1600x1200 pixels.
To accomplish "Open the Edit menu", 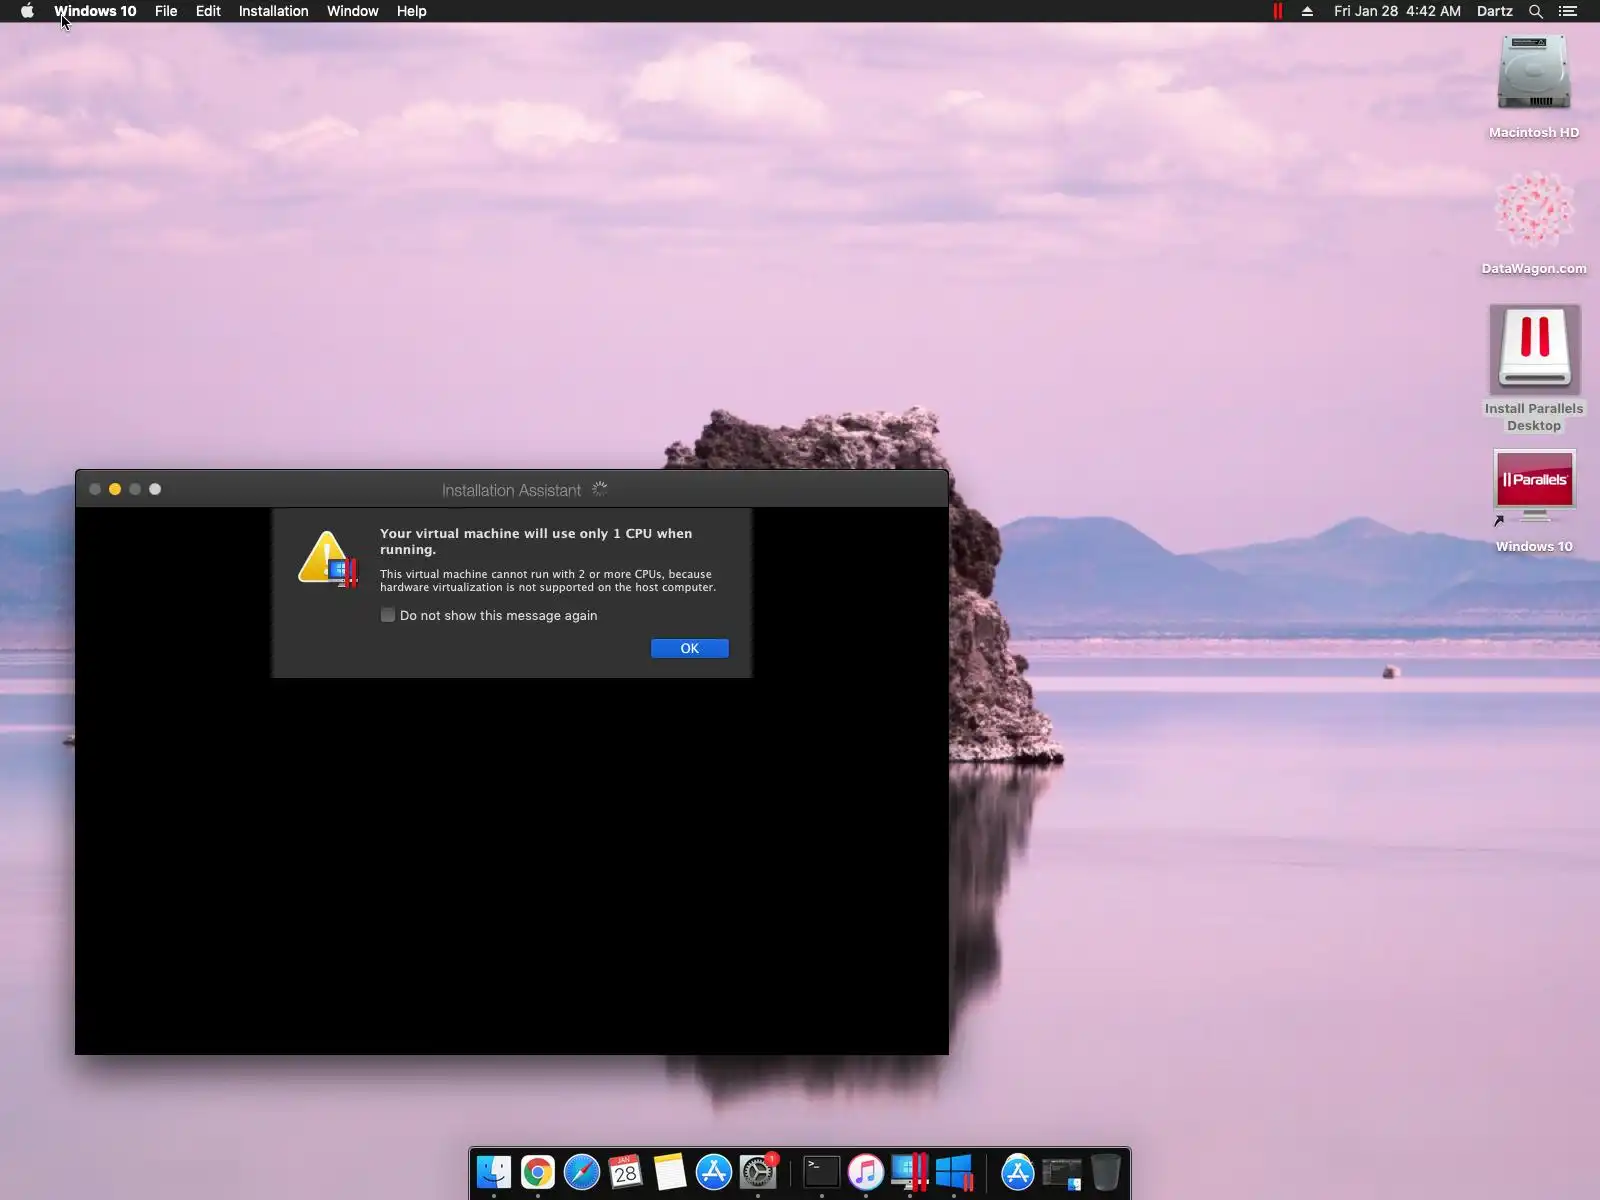I will pyautogui.click(x=208, y=11).
